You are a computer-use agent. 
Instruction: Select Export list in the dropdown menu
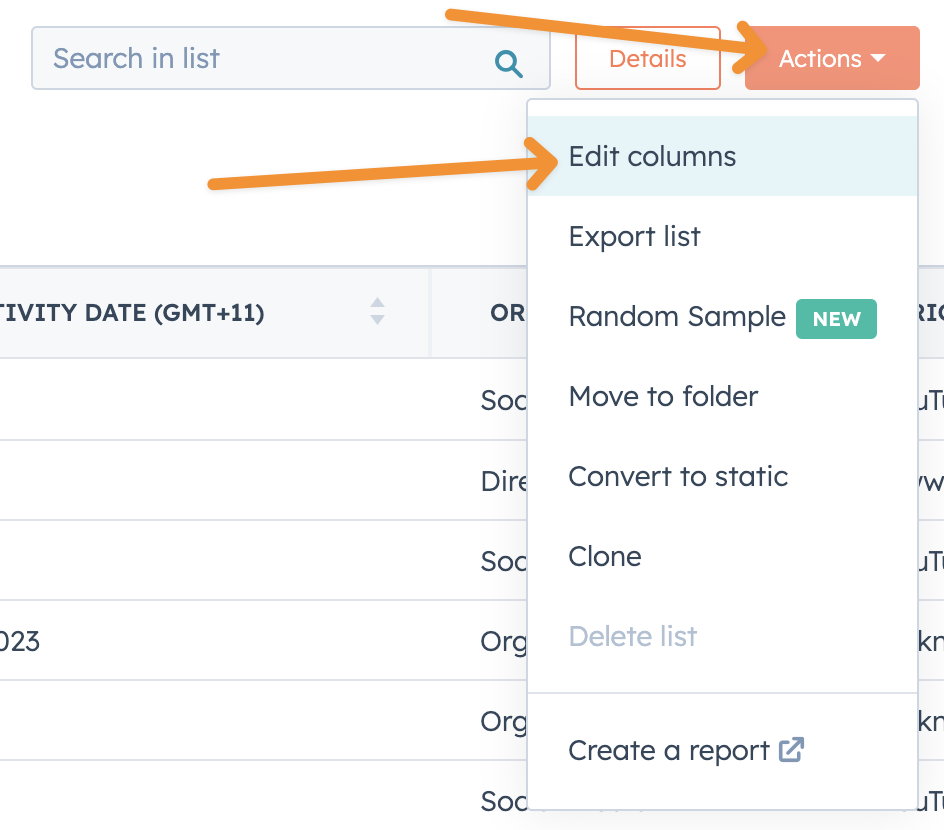(x=634, y=237)
